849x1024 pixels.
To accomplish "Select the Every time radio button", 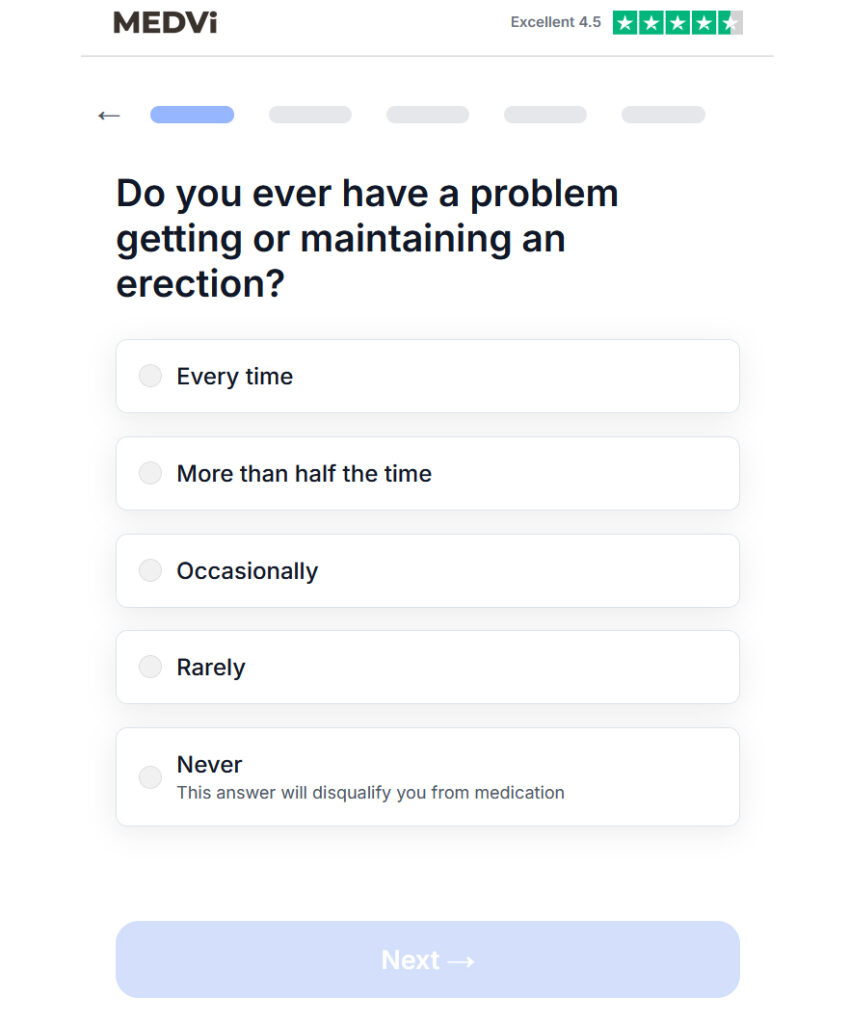I will pyautogui.click(x=150, y=376).
